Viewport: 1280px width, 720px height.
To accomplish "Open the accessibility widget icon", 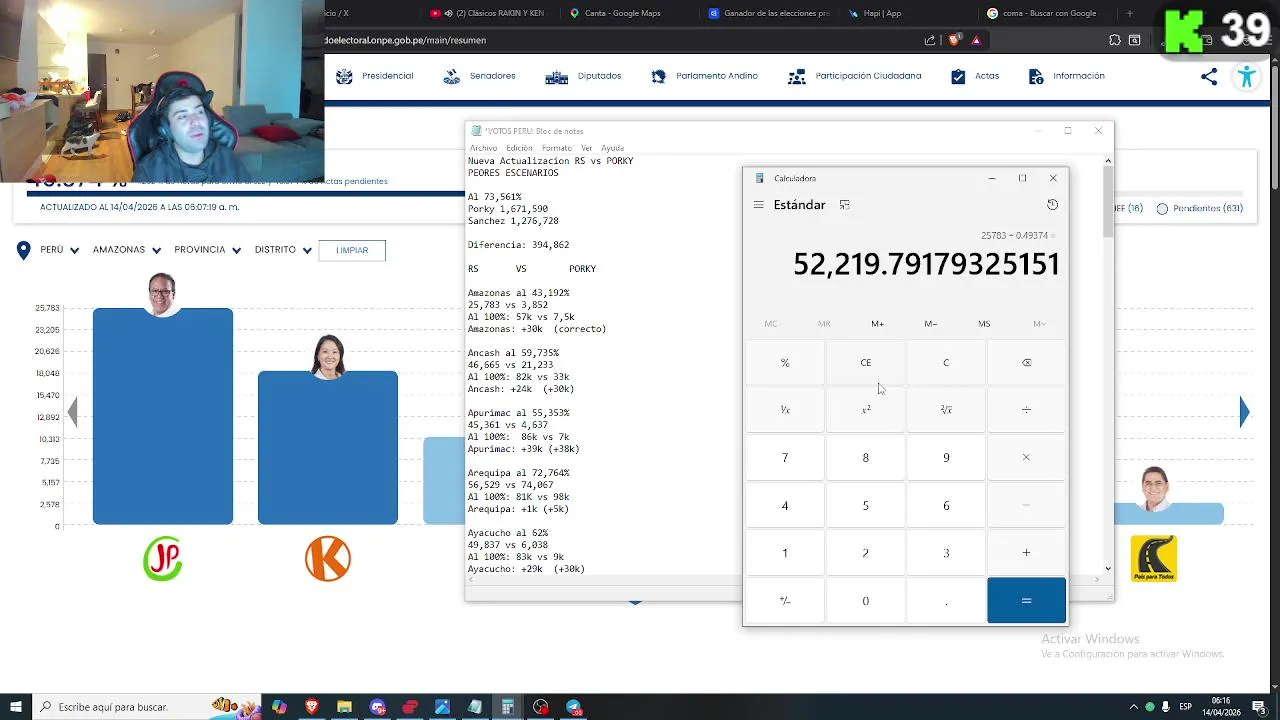I will click(1246, 77).
